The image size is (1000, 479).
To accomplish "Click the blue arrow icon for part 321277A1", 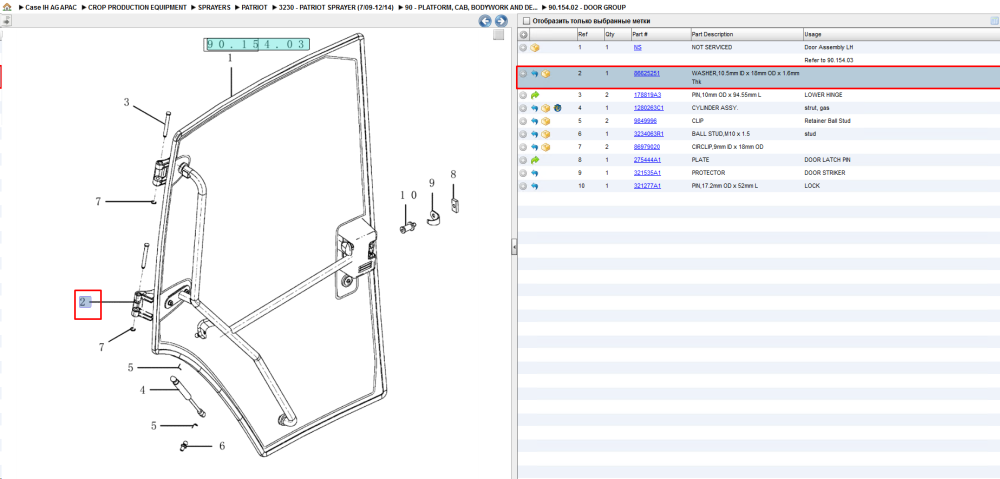I will [x=534, y=186].
